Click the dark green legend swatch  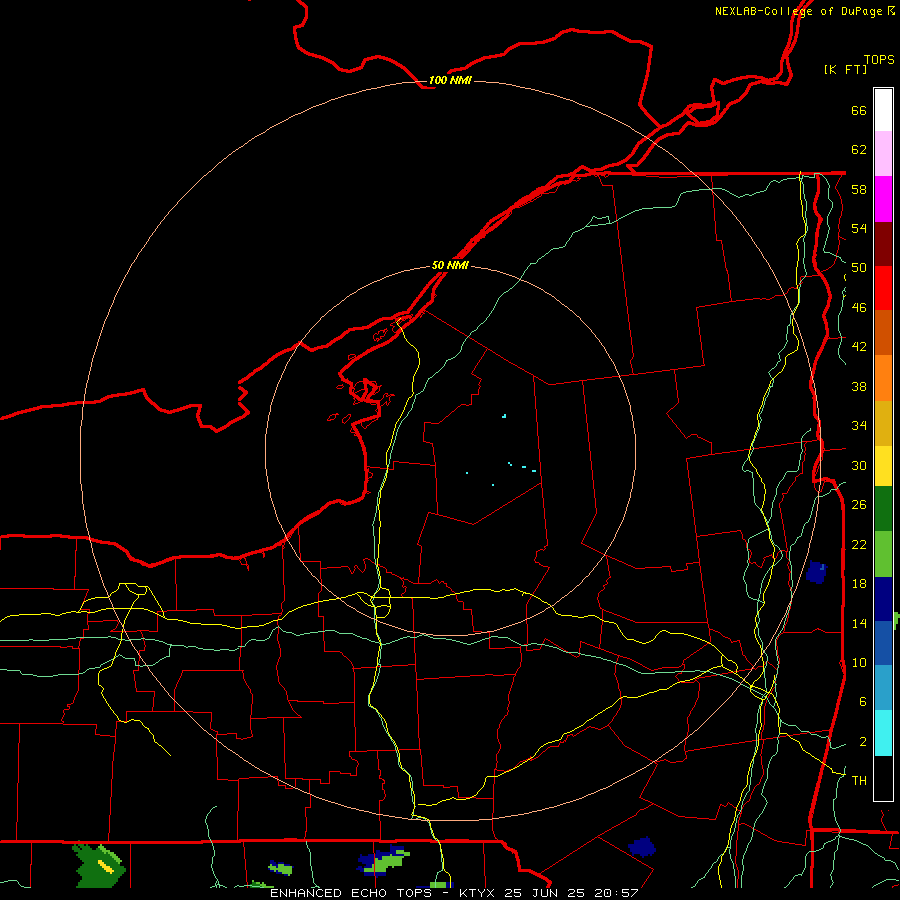883,509
